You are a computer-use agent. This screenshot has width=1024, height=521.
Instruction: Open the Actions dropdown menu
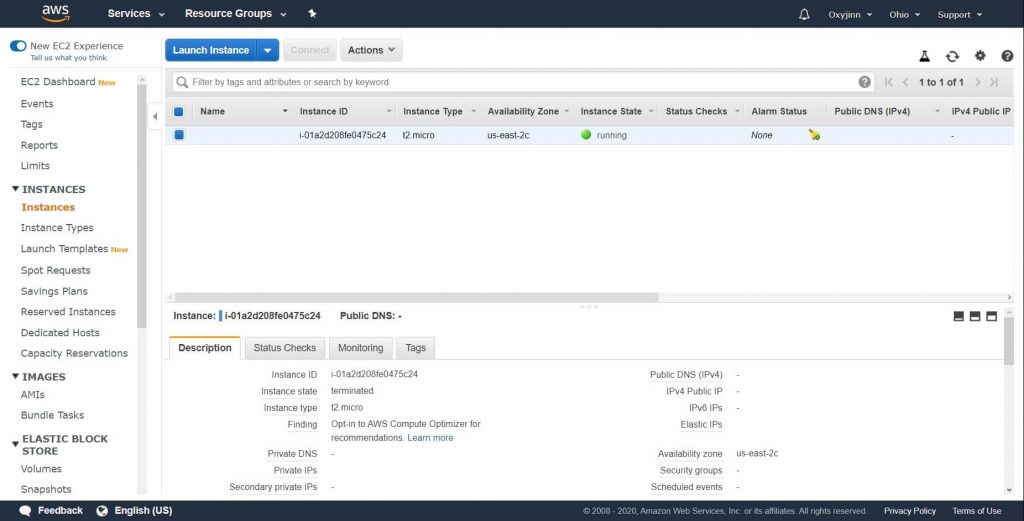click(371, 50)
